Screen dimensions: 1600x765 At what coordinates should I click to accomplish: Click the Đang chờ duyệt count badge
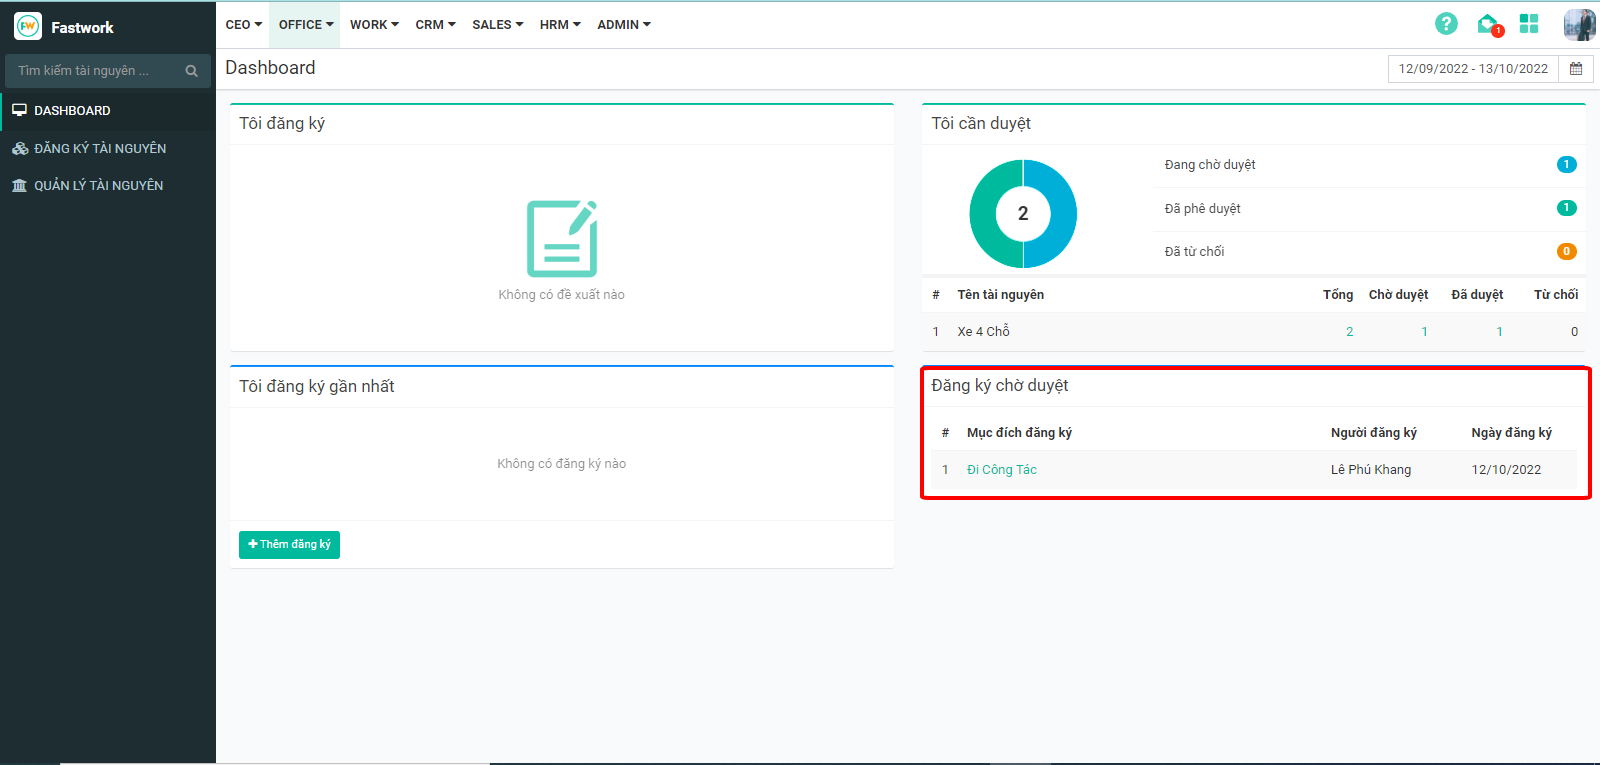pos(1566,165)
